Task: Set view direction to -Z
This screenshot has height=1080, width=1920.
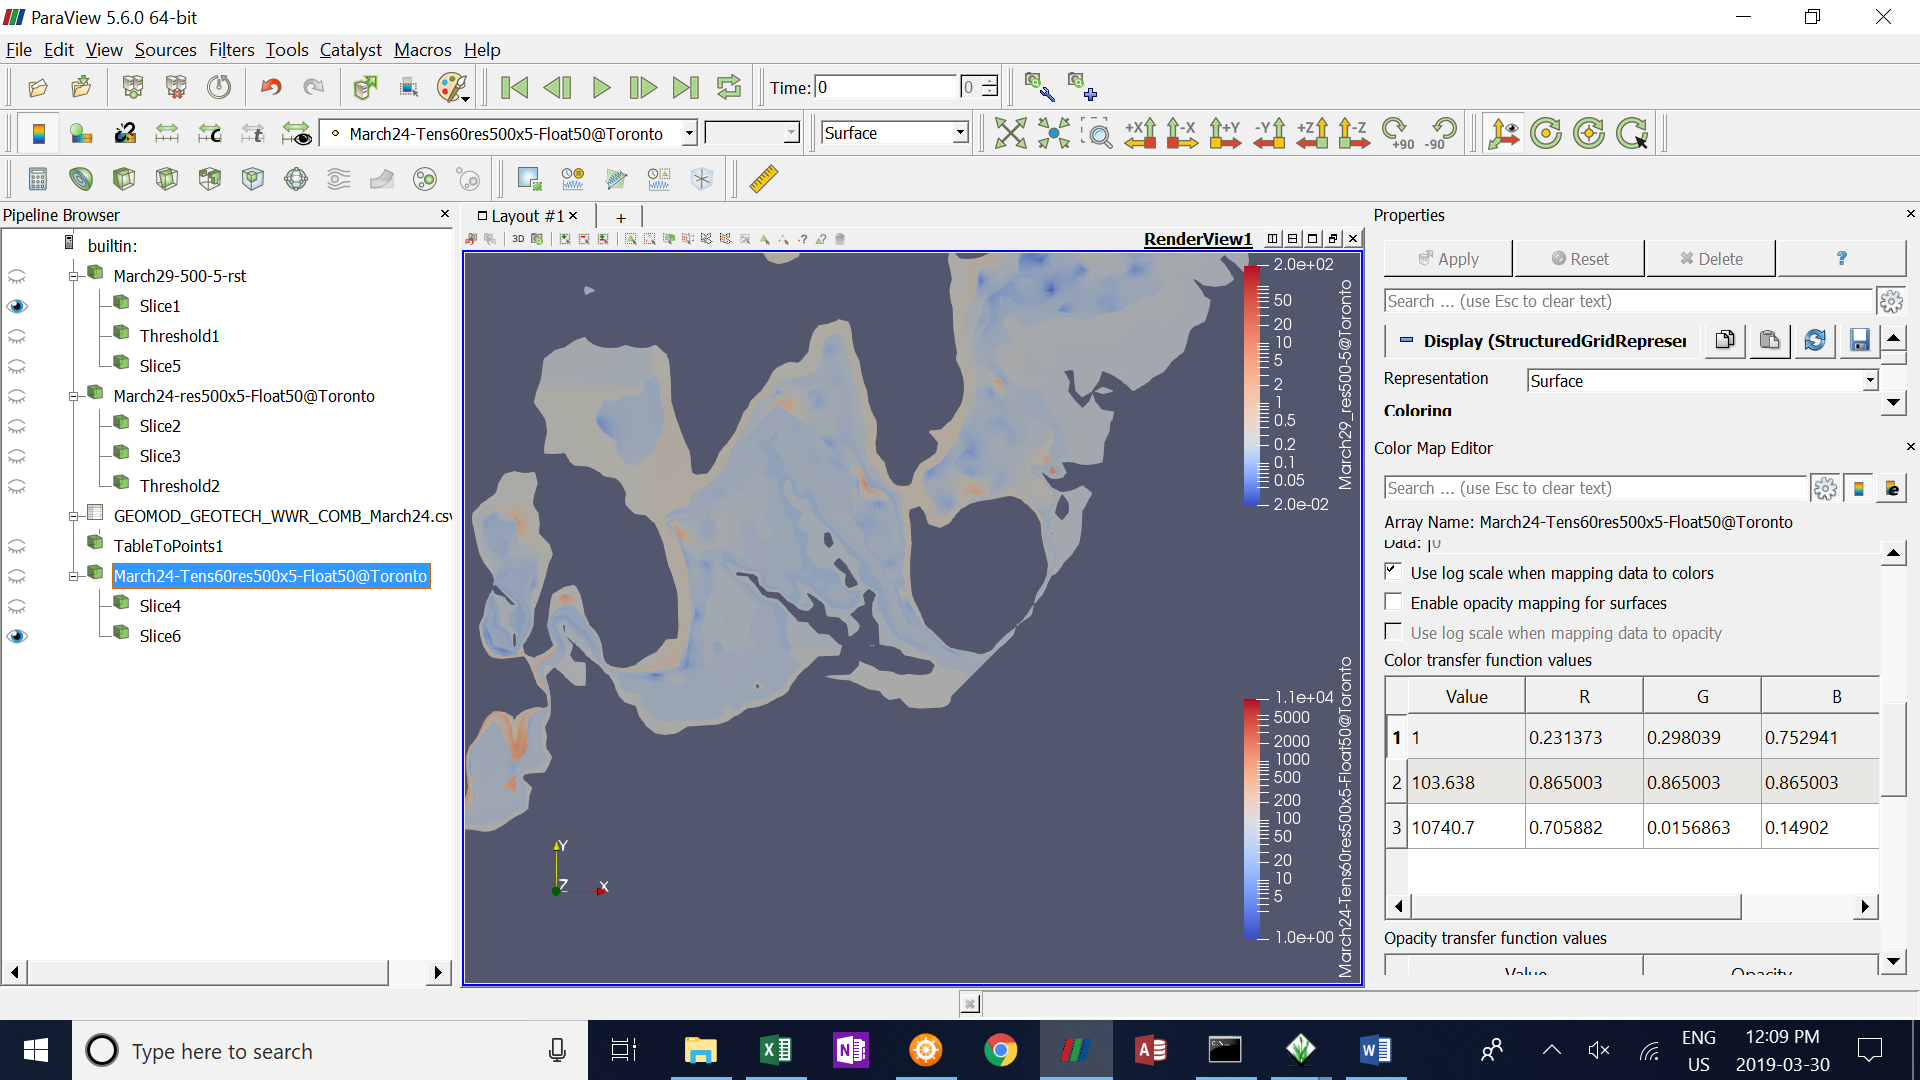Action: click(1354, 133)
